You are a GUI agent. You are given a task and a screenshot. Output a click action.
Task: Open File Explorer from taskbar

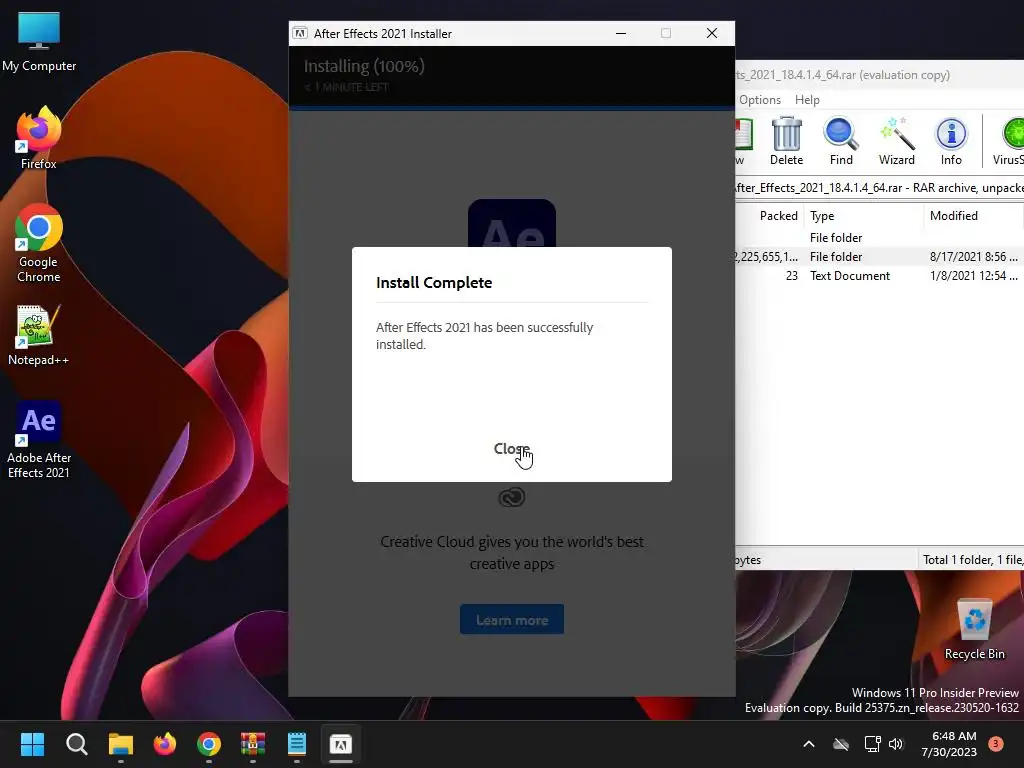pos(121,744)
